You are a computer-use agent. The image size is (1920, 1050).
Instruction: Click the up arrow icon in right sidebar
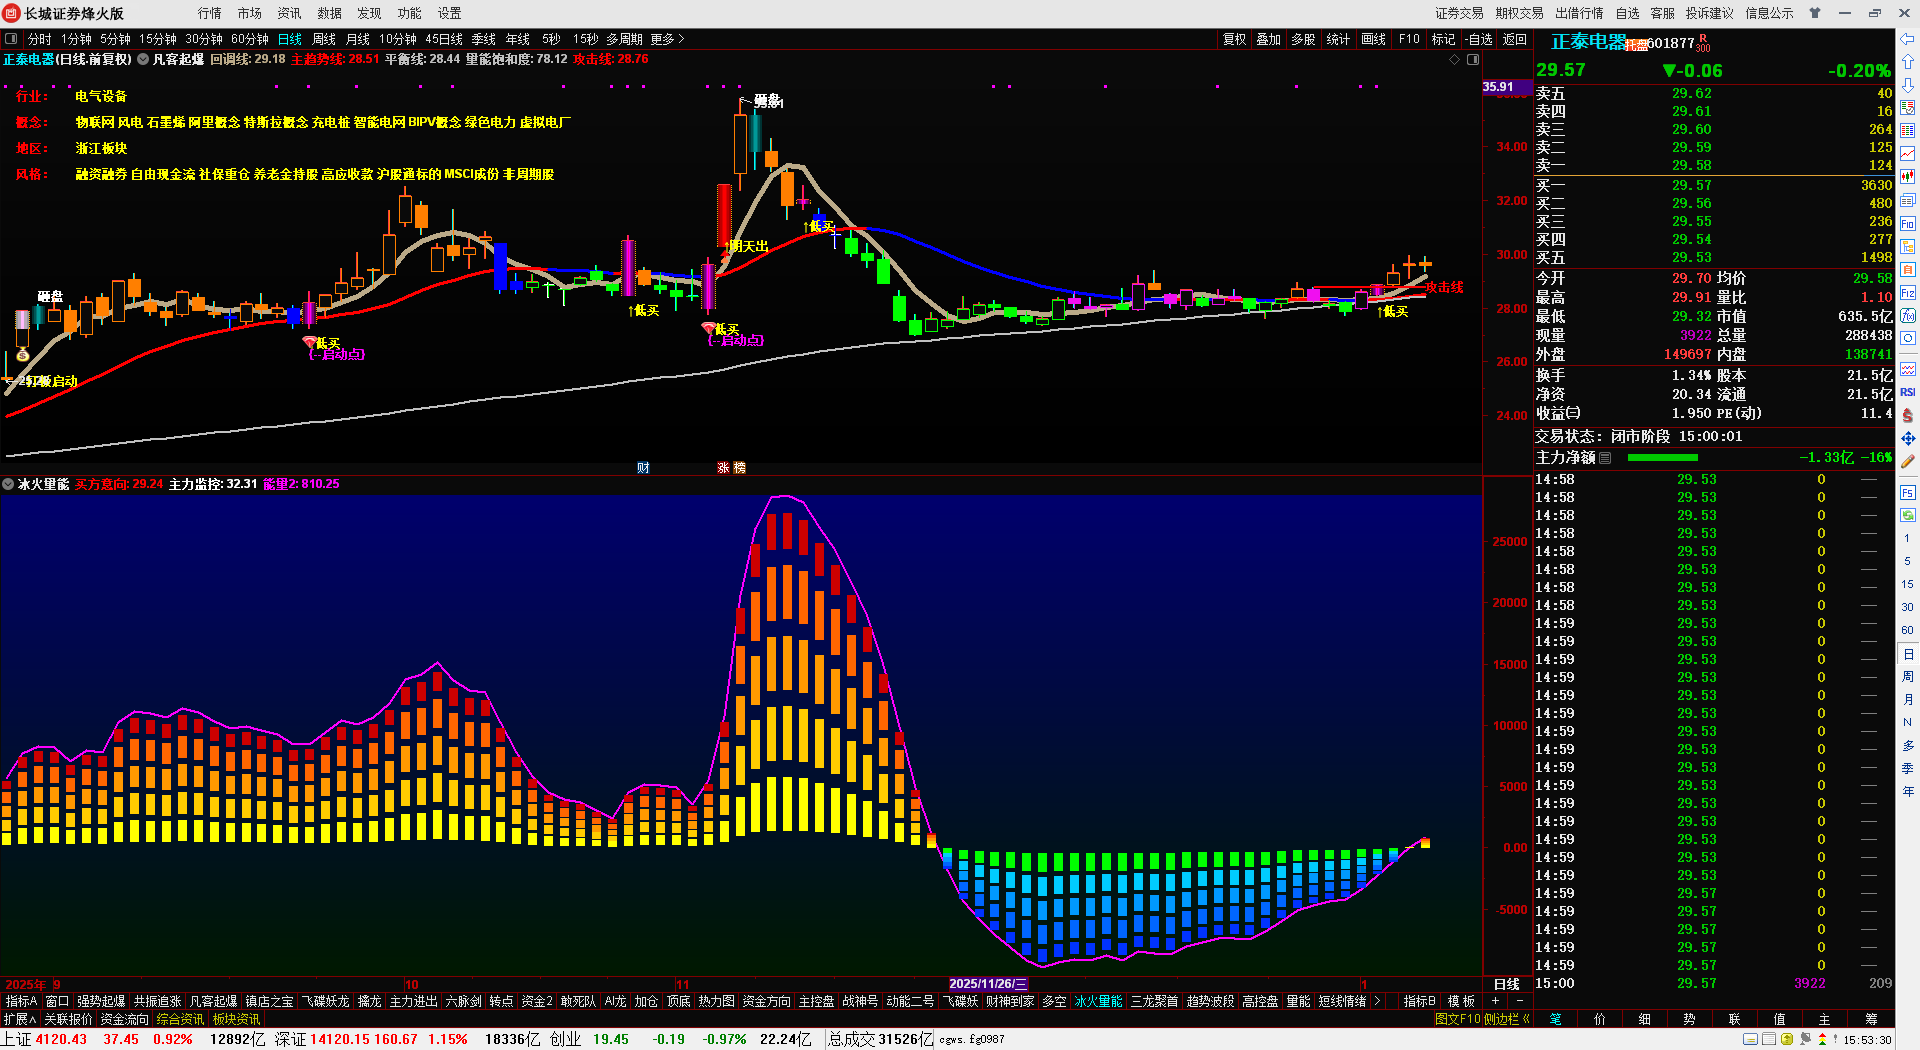[x=1908, y=62]
